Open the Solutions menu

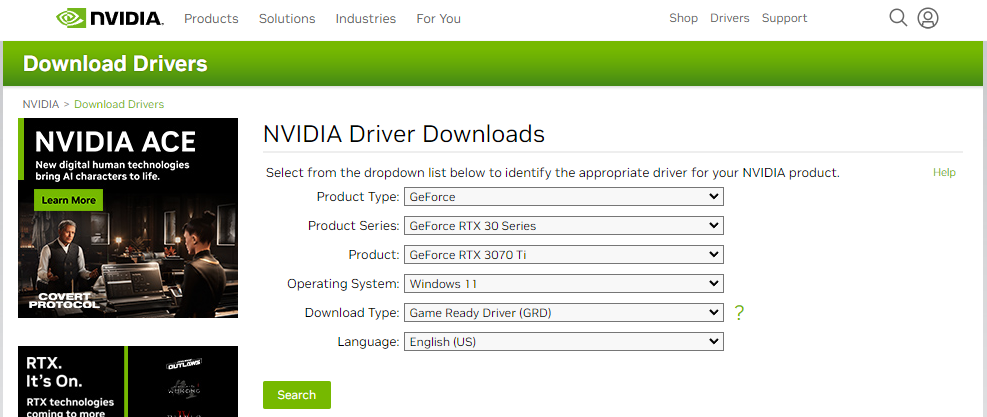click(x=287, y=19)
